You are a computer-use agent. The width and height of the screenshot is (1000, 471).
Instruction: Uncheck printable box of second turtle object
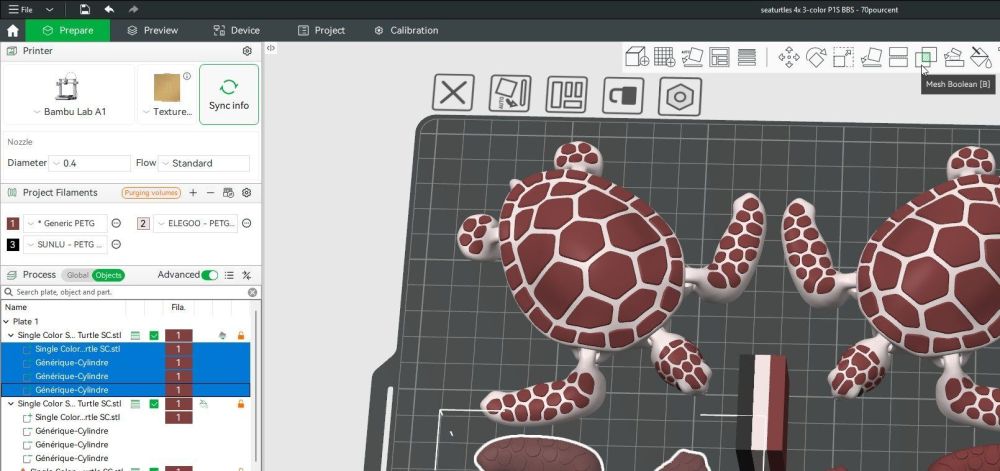(154, 404)
